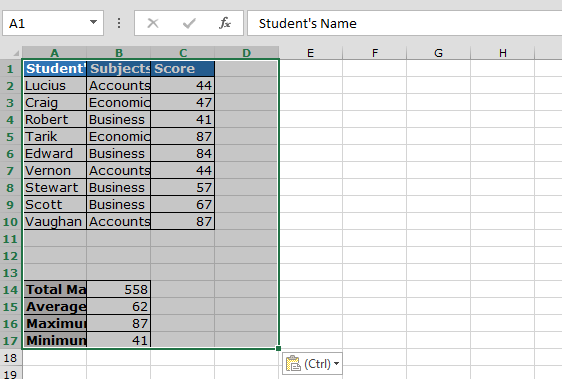Click the fill handle of the selection
The width and height of the screenshot is (562, 379).
[278, 348]
